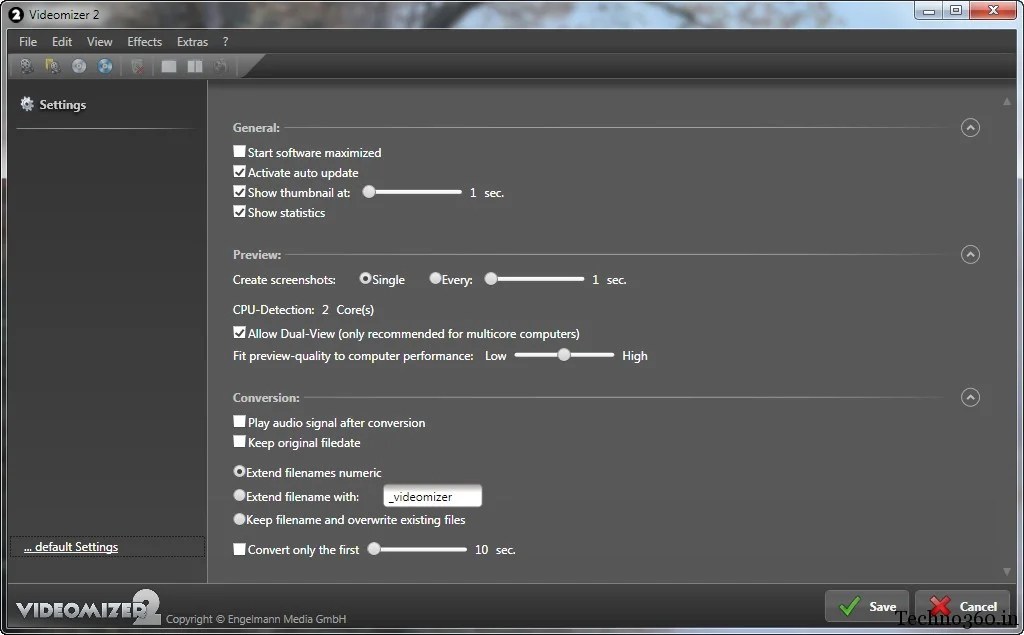
Task: Click the CPU-Detection: 2 Core(s) text
Action: (x=303, y=310)
